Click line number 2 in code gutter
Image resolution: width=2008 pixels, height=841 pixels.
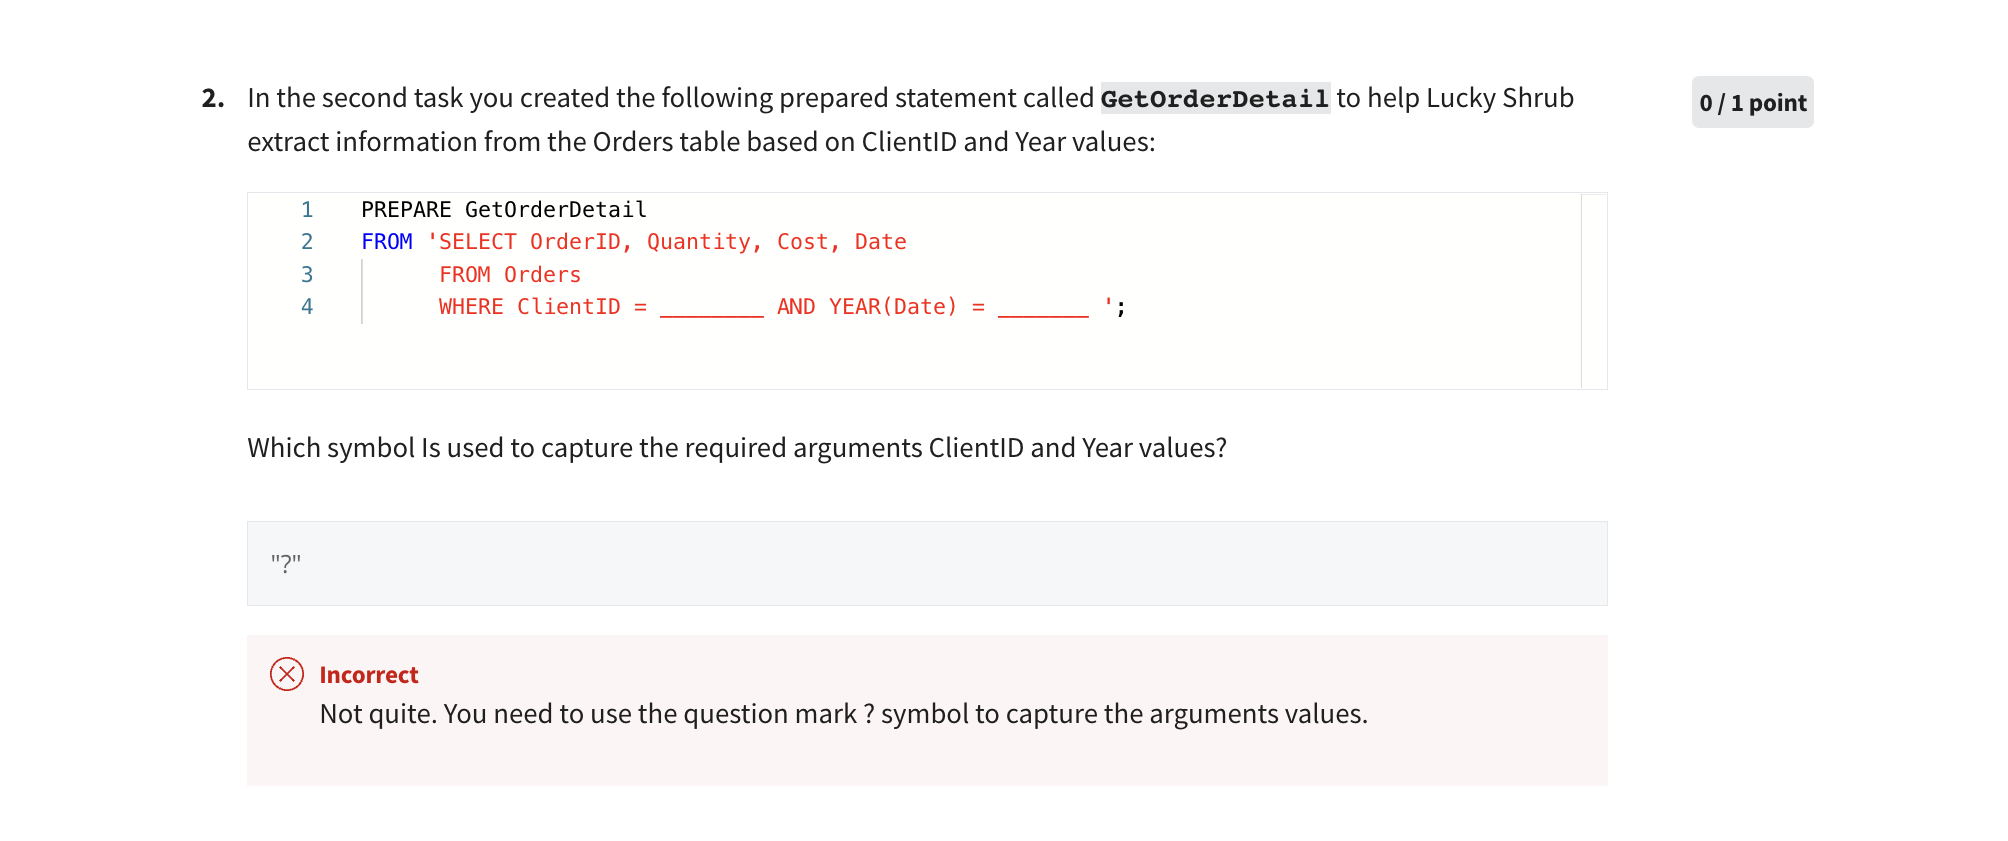(x=307, y=242)
